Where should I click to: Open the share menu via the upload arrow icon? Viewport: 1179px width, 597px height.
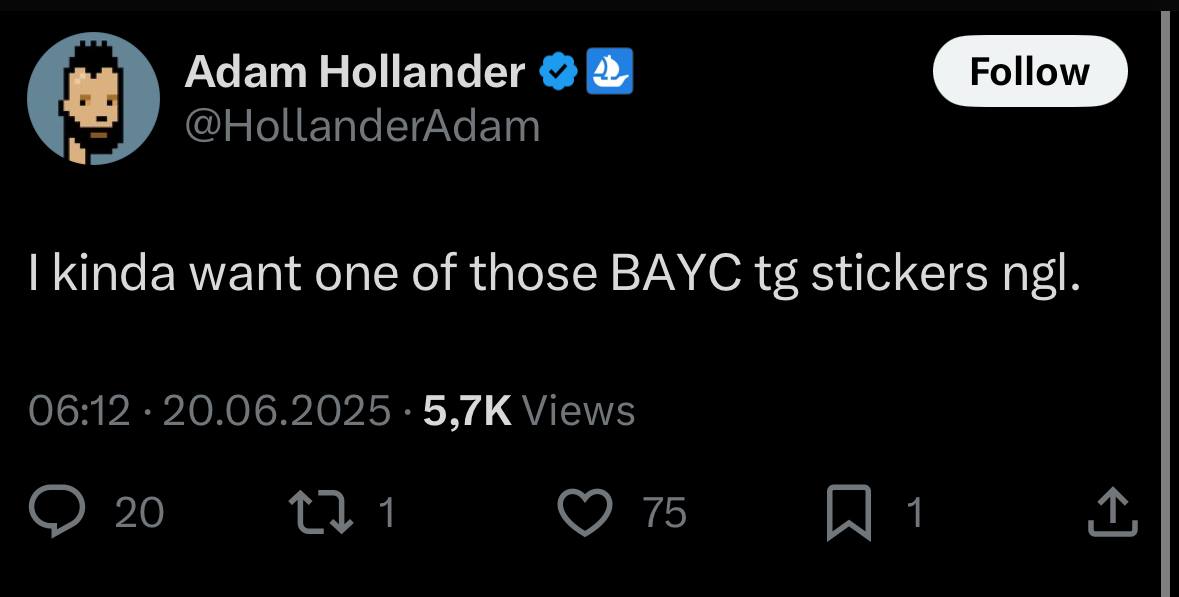click(1113, 512)
